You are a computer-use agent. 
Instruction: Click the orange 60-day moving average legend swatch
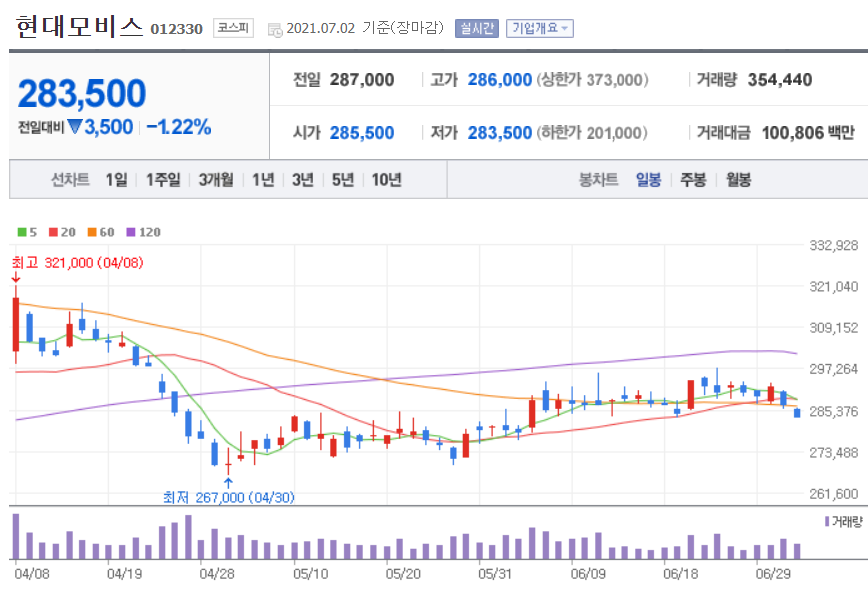[92, 232]
